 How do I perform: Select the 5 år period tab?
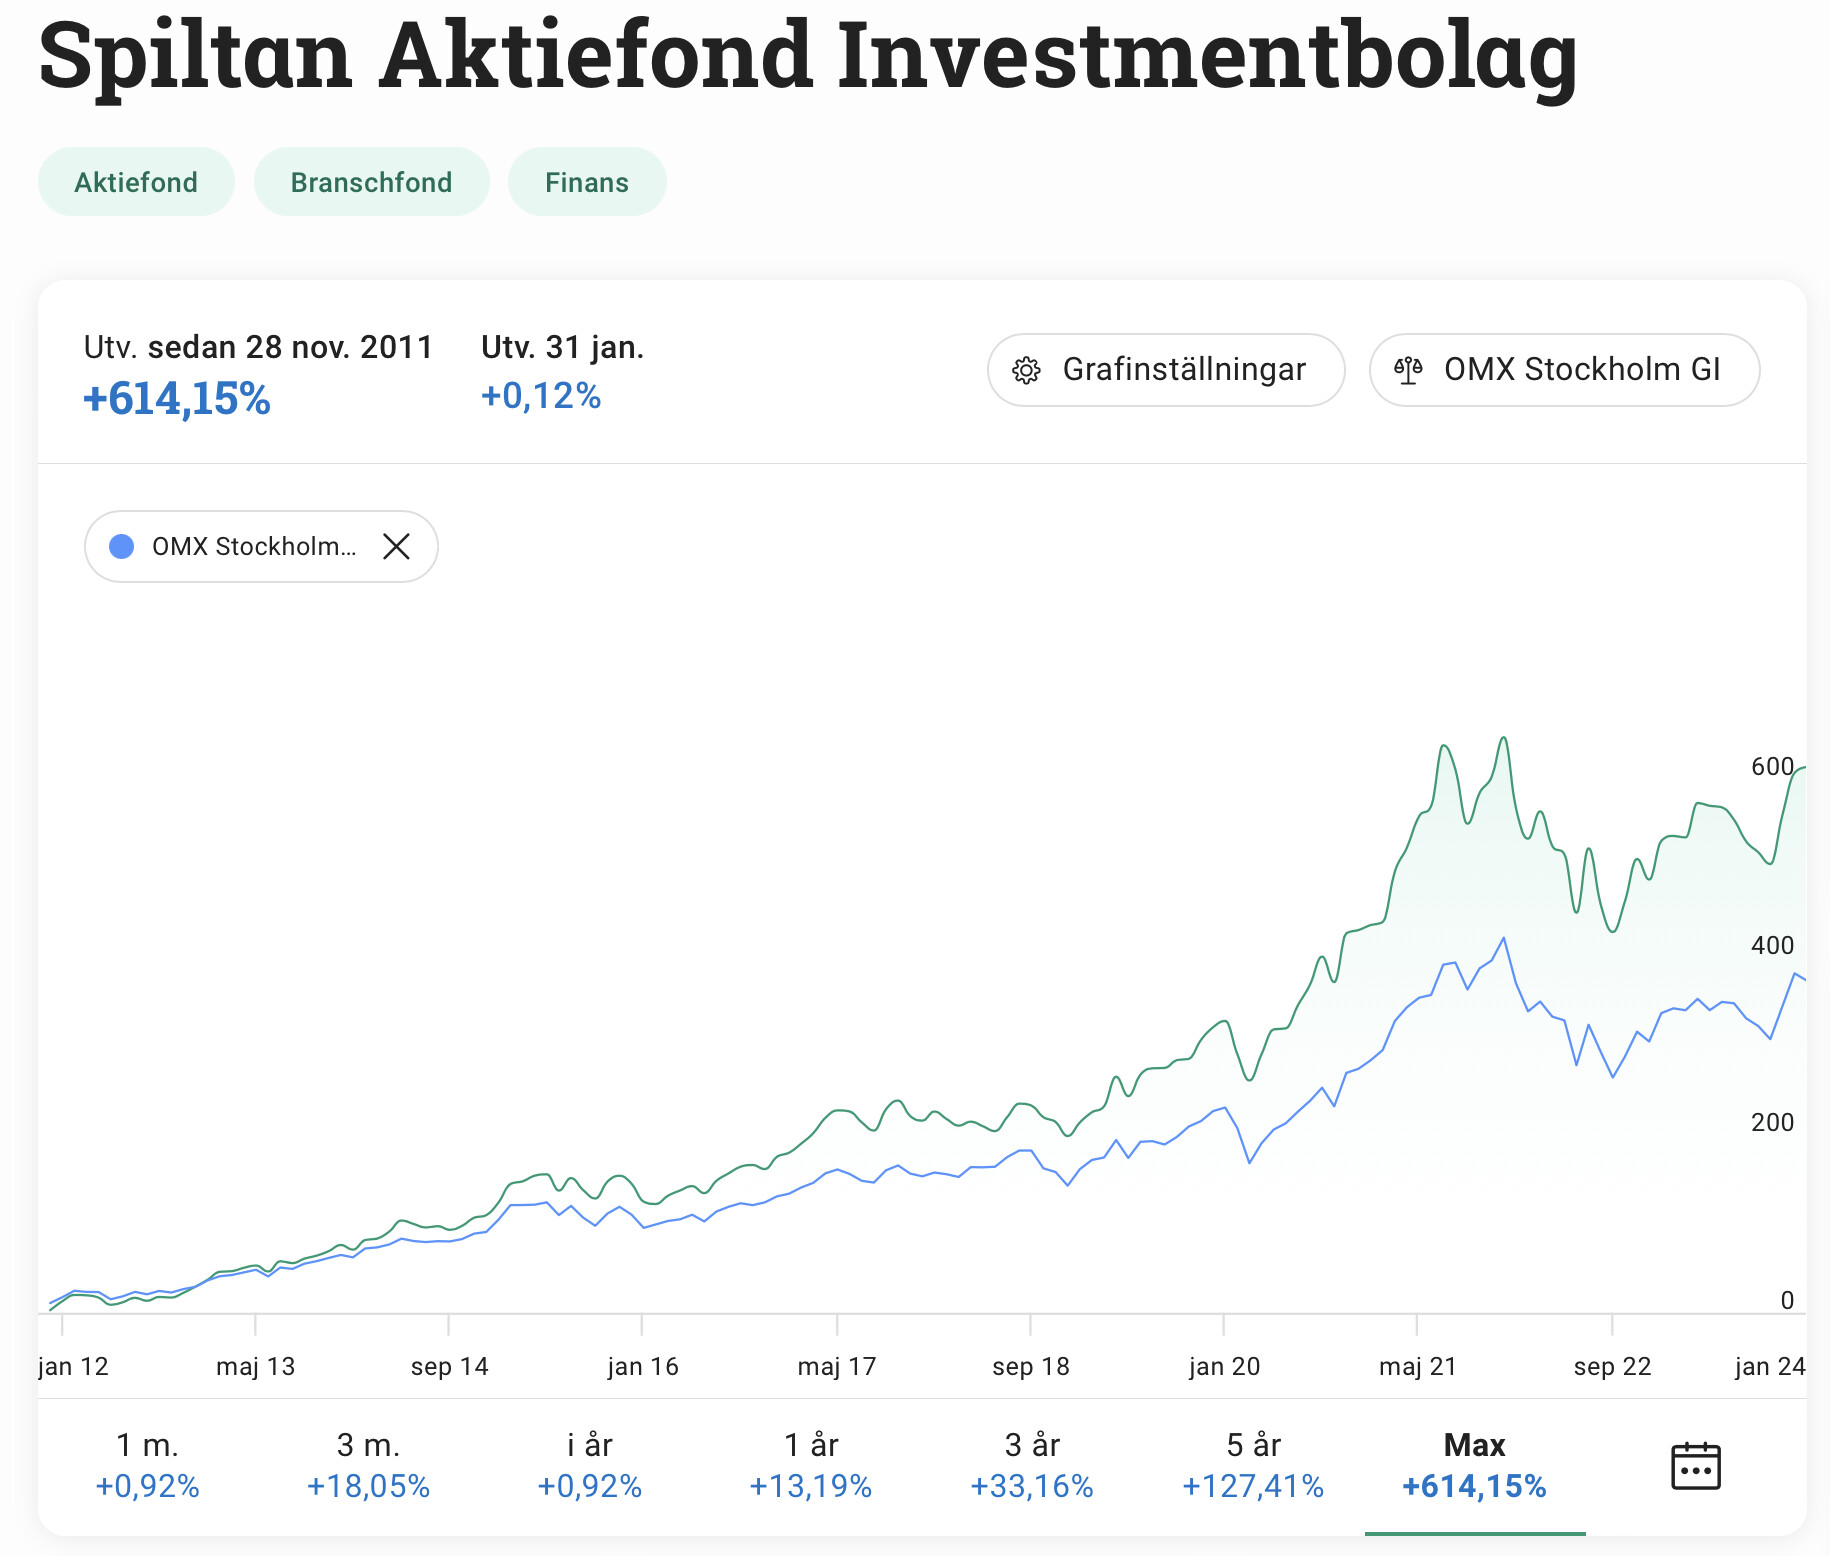1253,1465
